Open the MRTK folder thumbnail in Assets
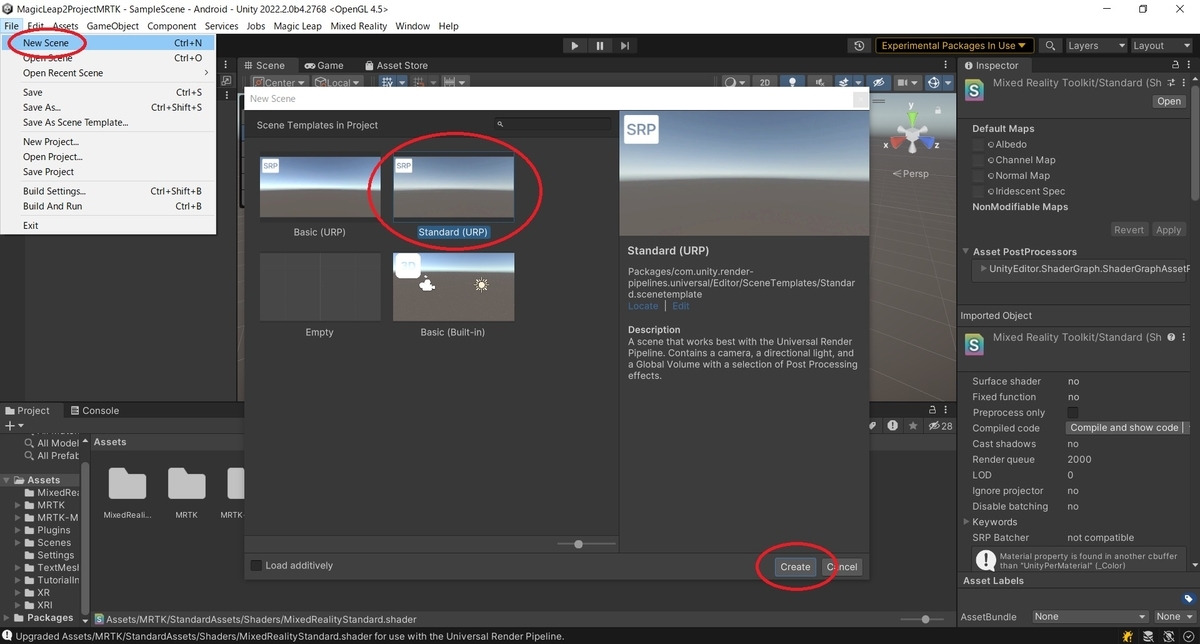Image resolution: width=1200 pixels, height=644 pixels. pos(187,492)
